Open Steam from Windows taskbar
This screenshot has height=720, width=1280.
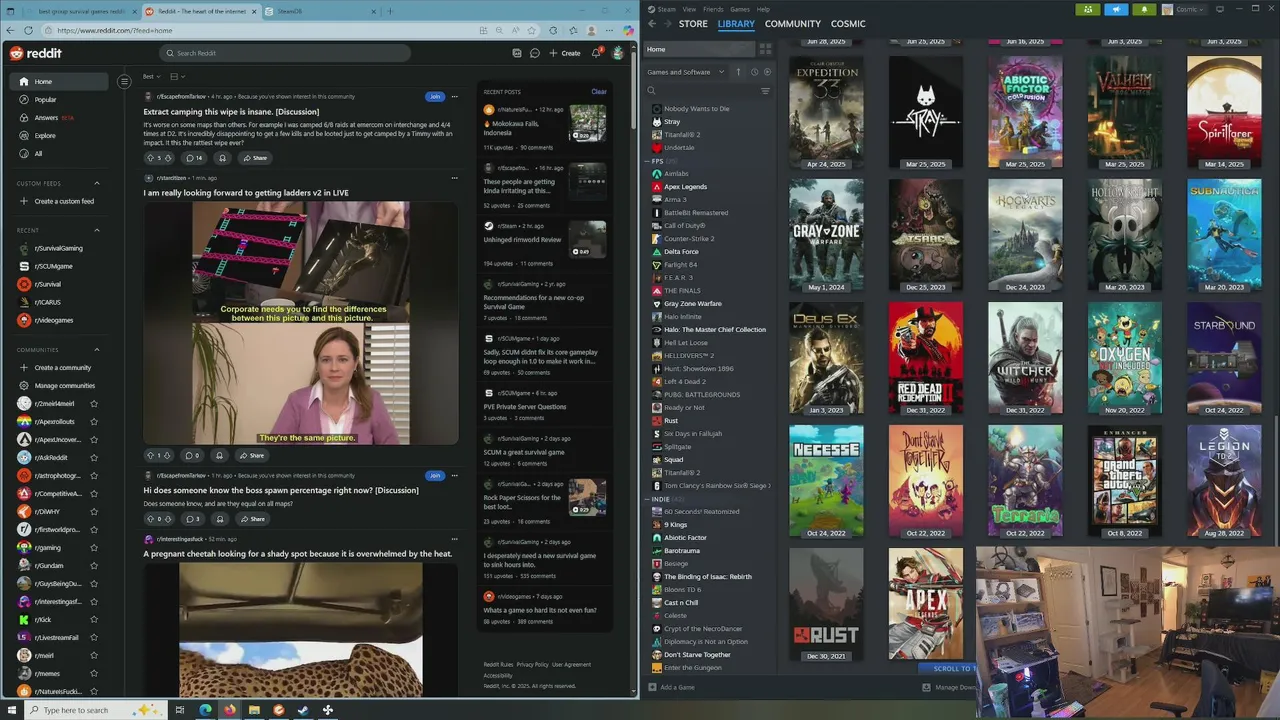pyautogui.click(x=303, y=710)
